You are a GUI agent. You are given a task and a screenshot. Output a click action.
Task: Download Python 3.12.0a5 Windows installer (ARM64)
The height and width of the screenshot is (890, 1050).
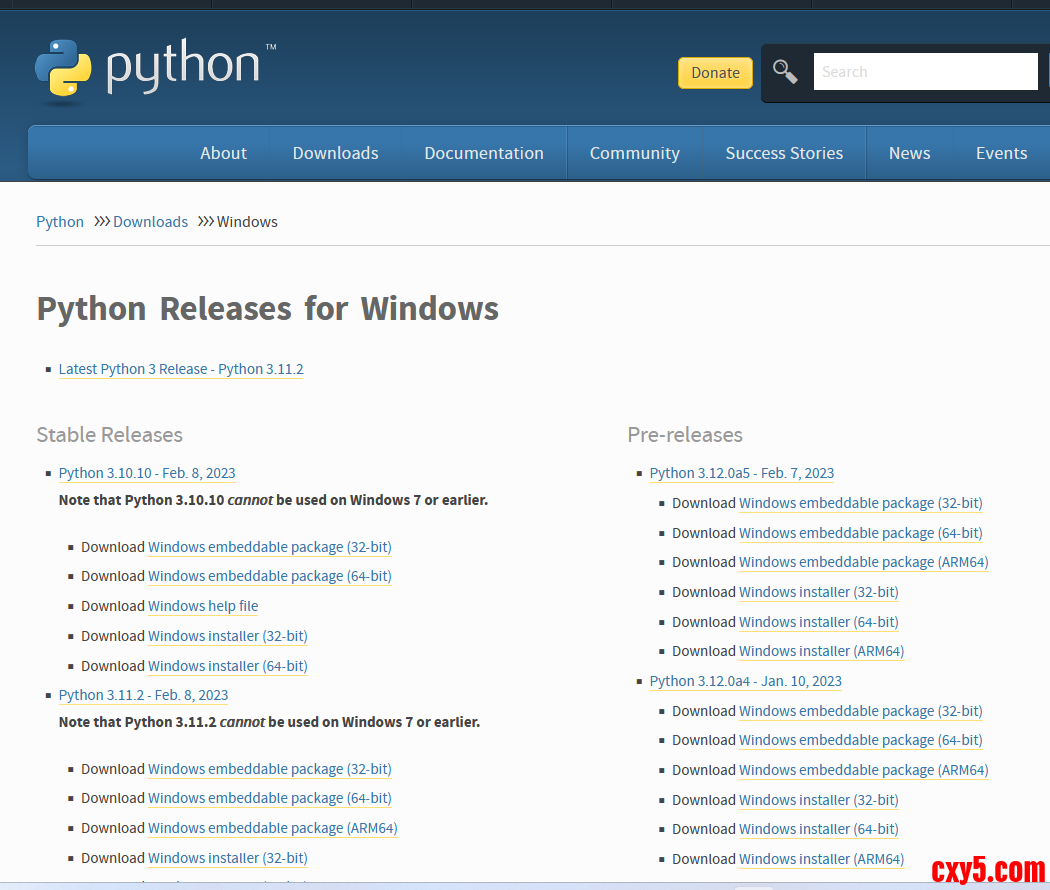tap(821, 651)
